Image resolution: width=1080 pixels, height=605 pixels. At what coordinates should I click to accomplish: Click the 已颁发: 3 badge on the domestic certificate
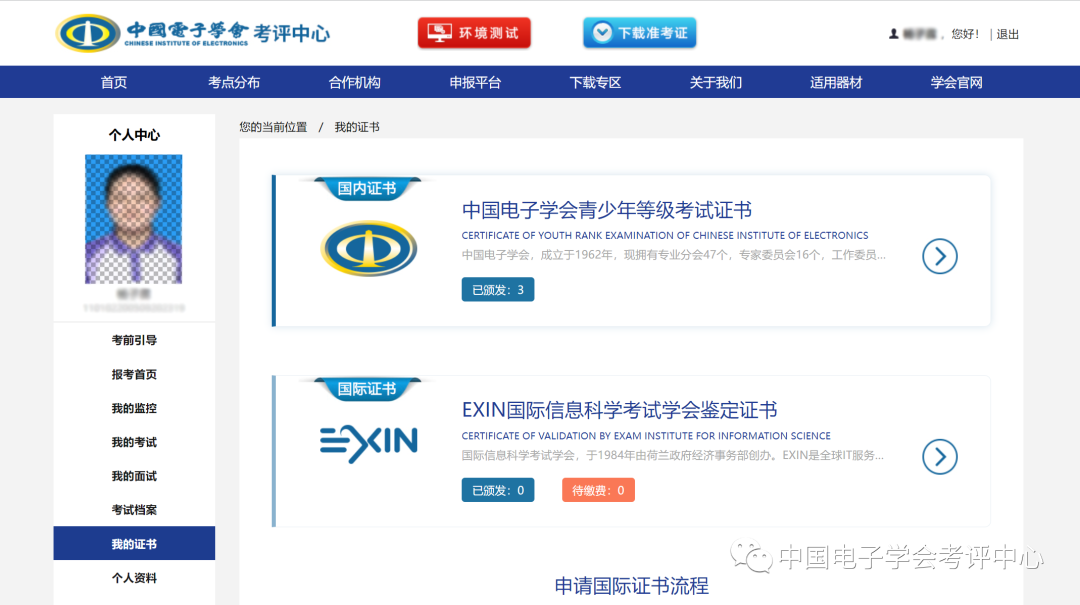pos(497,288)
